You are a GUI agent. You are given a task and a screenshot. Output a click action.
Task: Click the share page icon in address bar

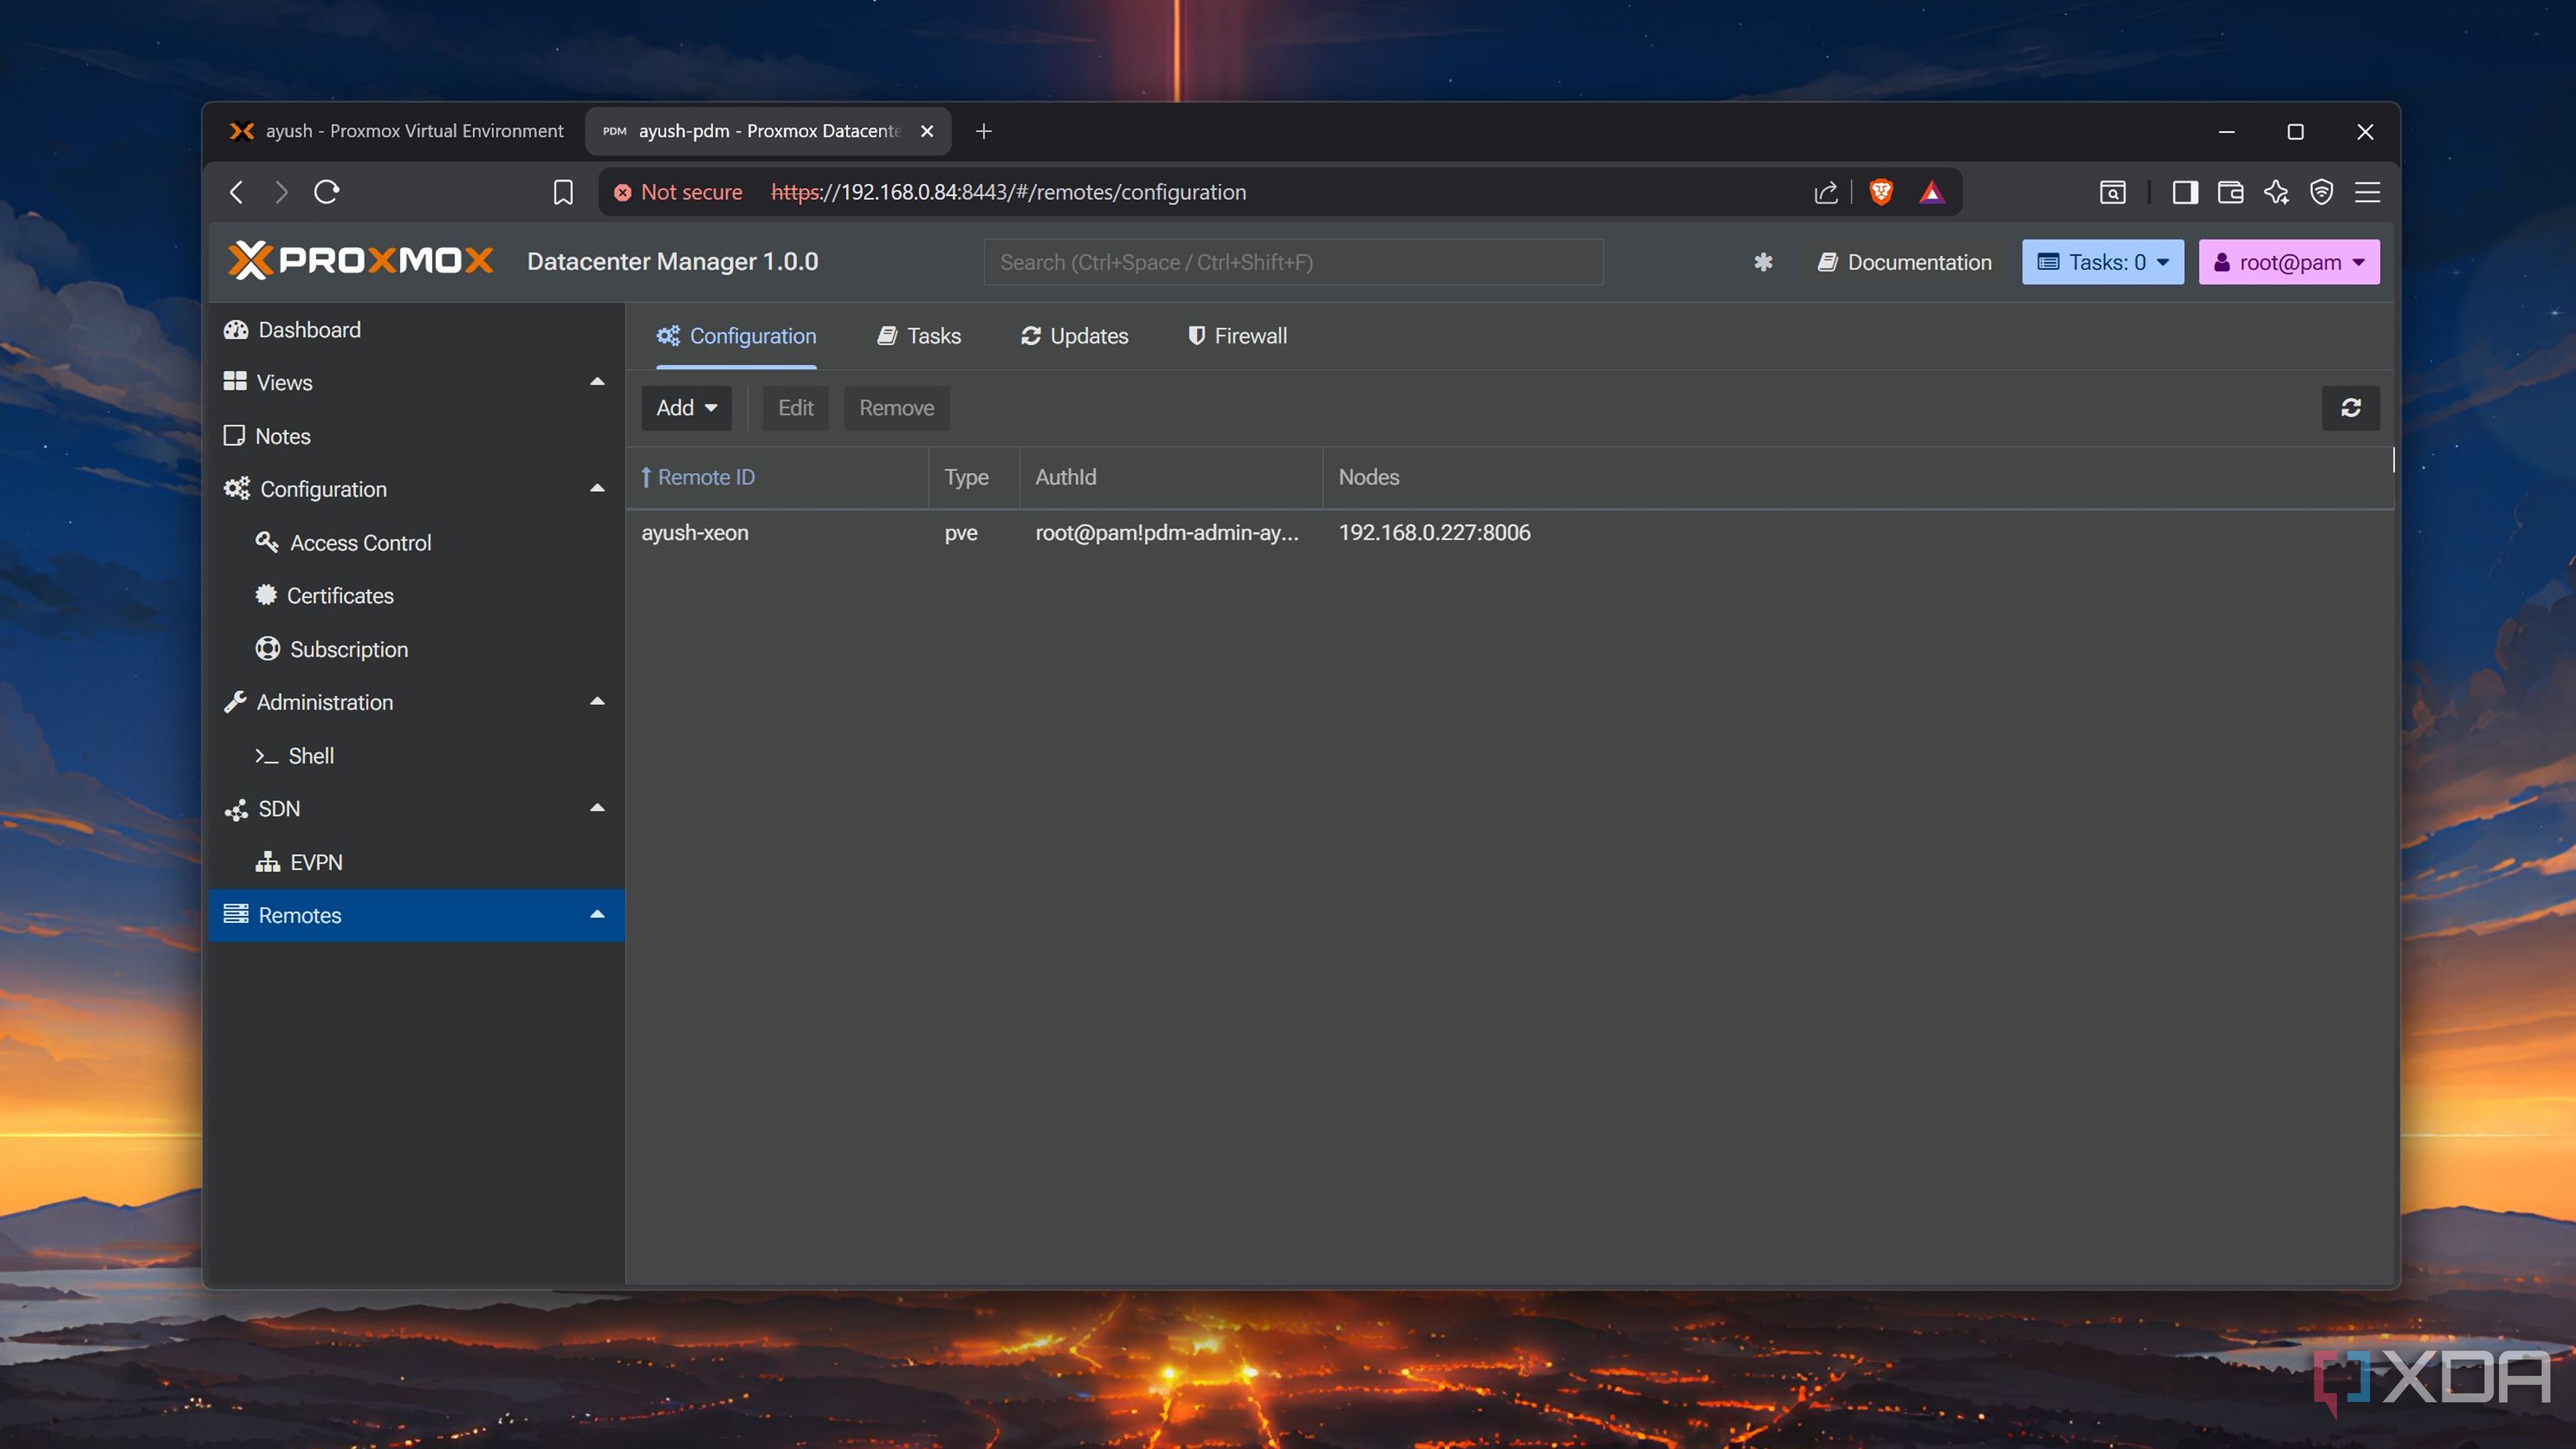[x=1825, y=192]
